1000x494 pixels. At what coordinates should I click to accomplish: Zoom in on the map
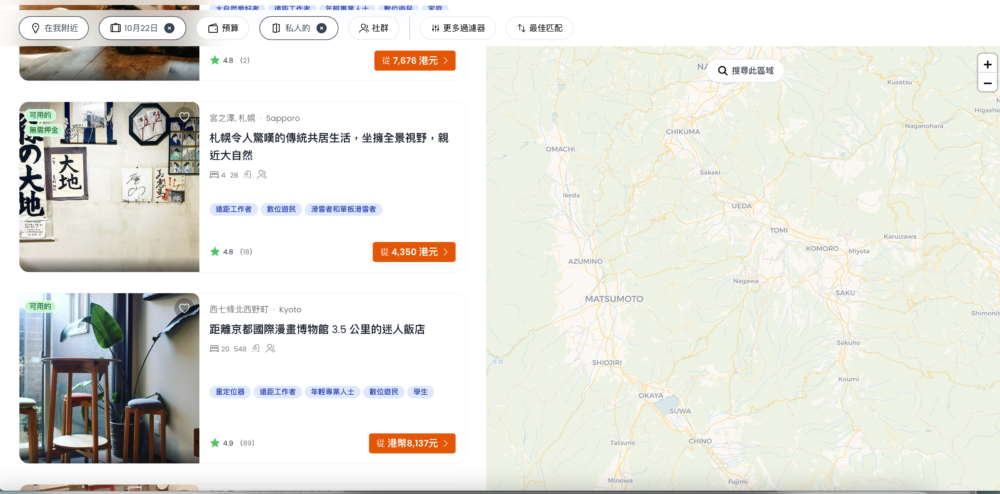pyautogui.click(x=987, y=63)
